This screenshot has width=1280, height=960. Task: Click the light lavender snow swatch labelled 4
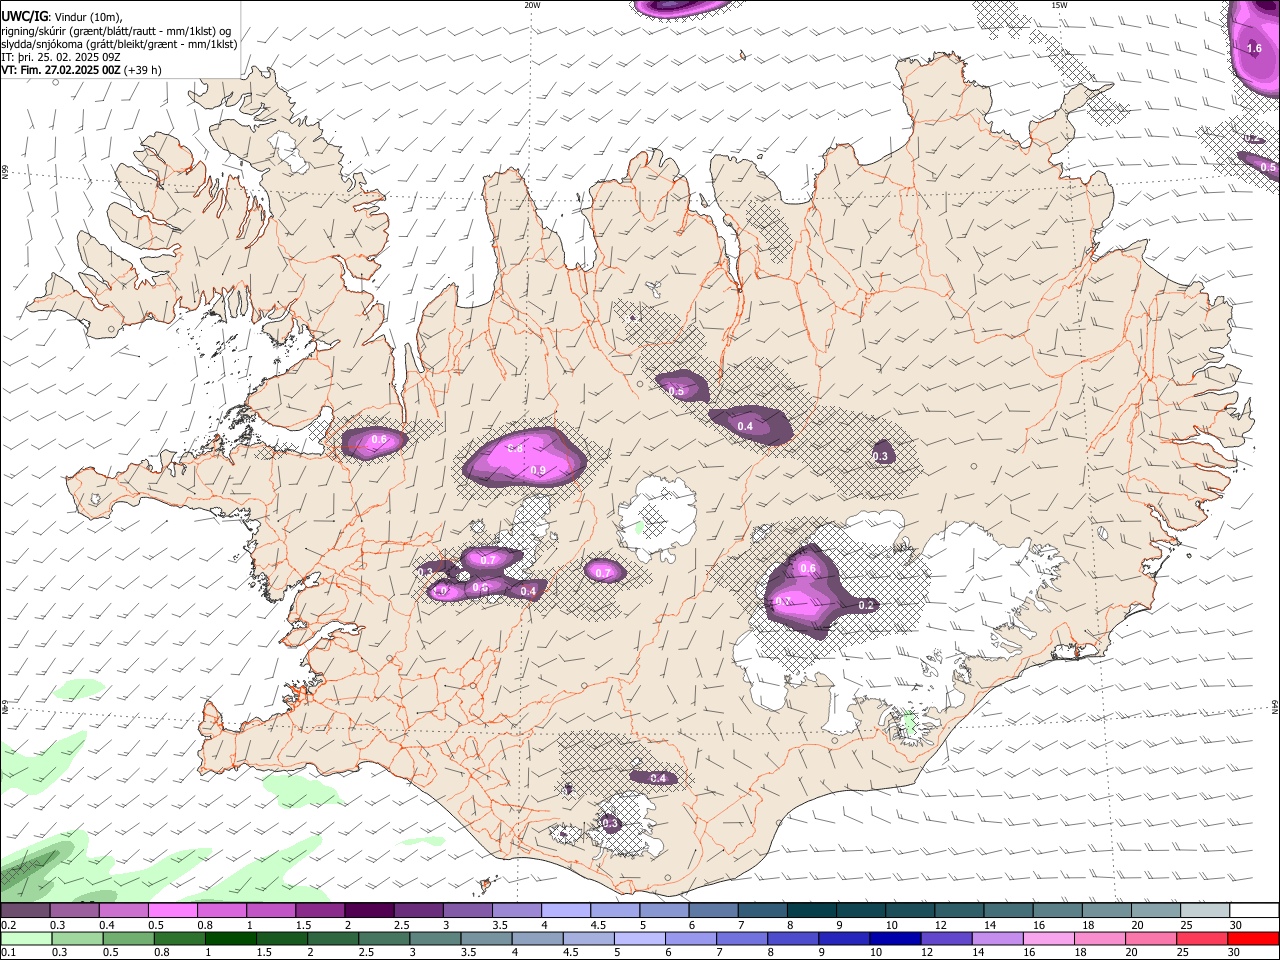tap(565, 910)
